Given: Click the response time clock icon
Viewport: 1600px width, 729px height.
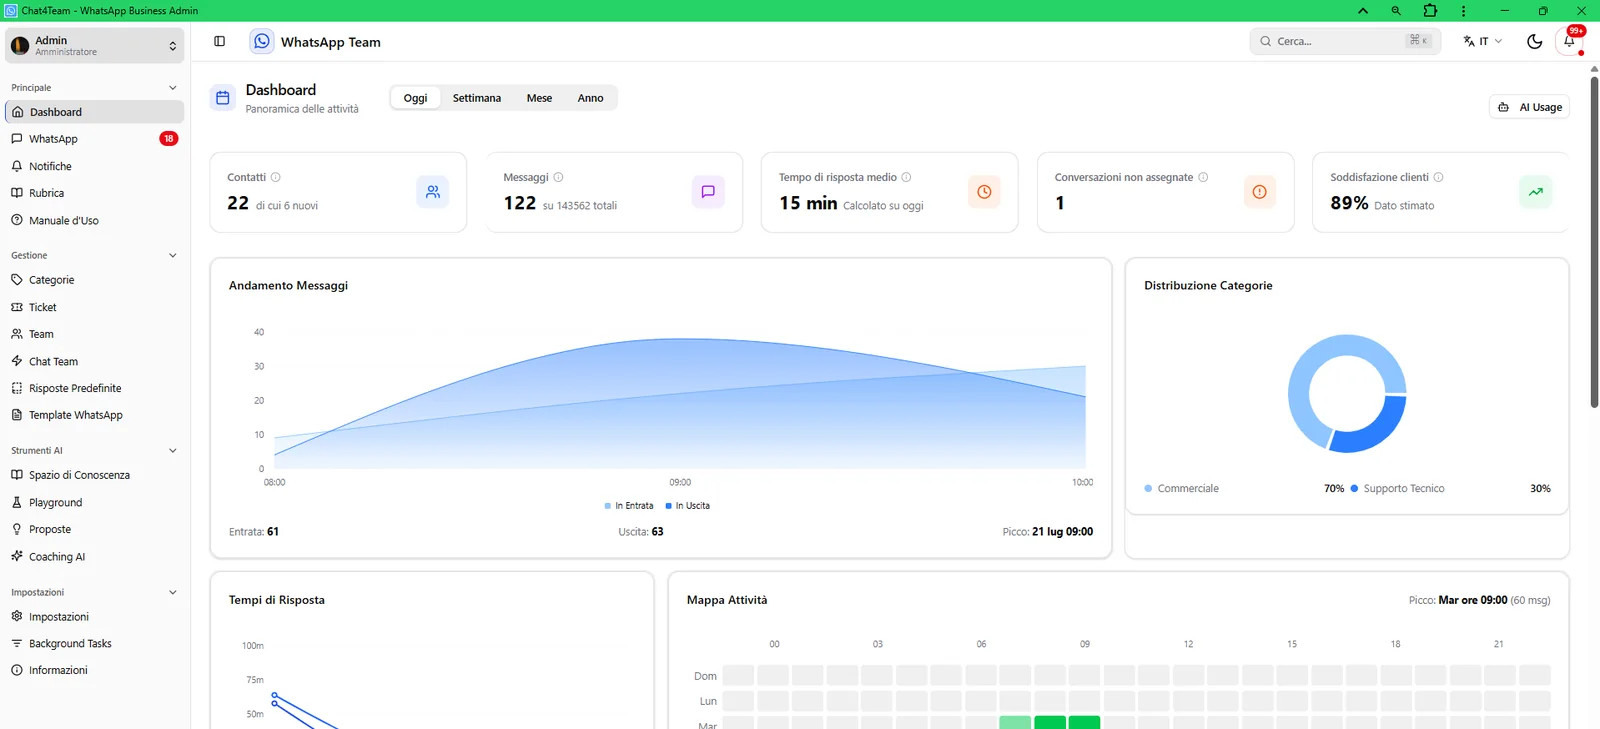Looking at the screenshot, I should point(984,192).
